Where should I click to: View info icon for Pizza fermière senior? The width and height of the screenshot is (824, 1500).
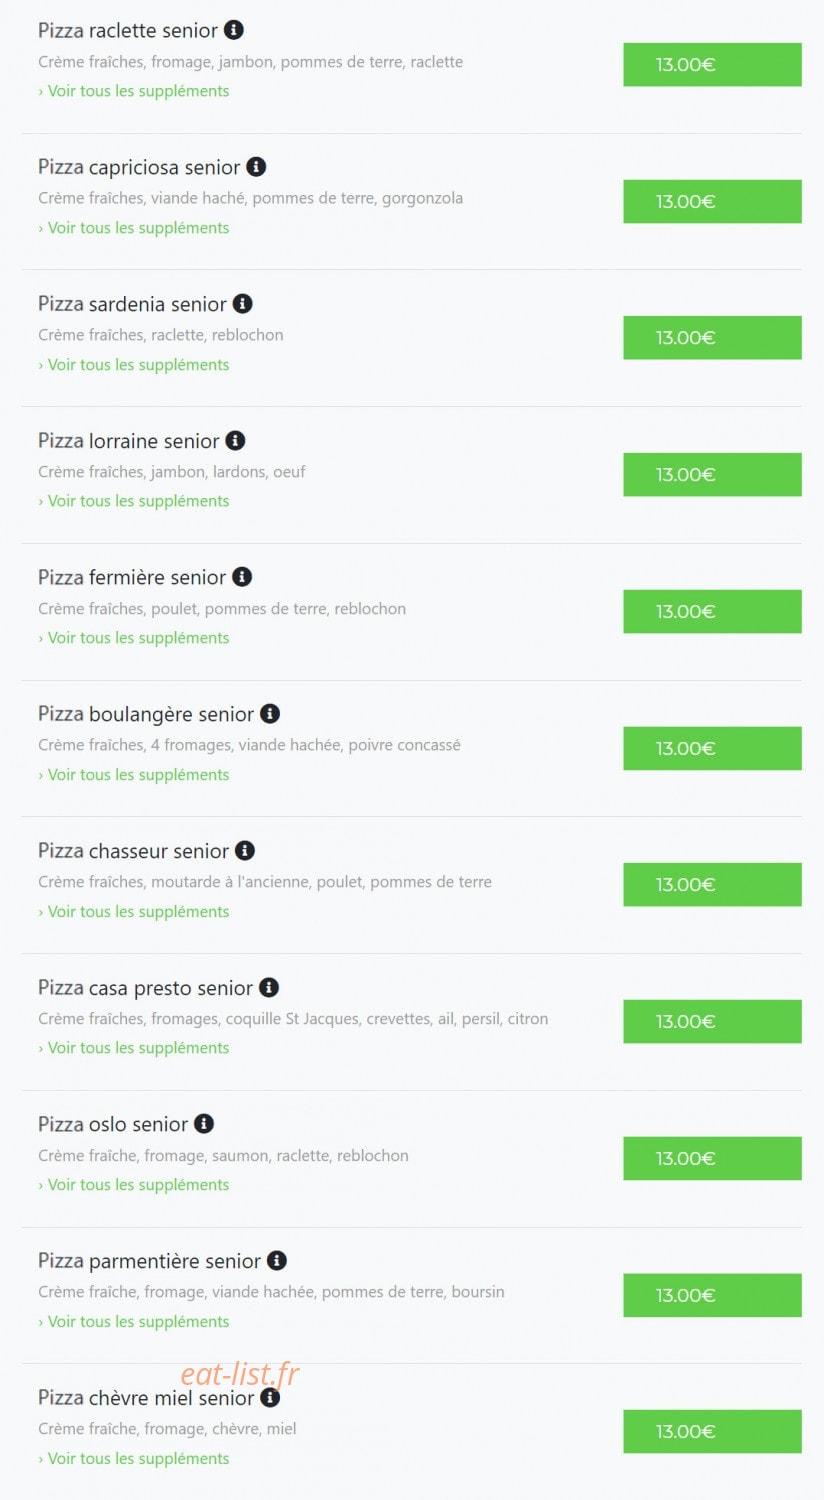[242, 577]
